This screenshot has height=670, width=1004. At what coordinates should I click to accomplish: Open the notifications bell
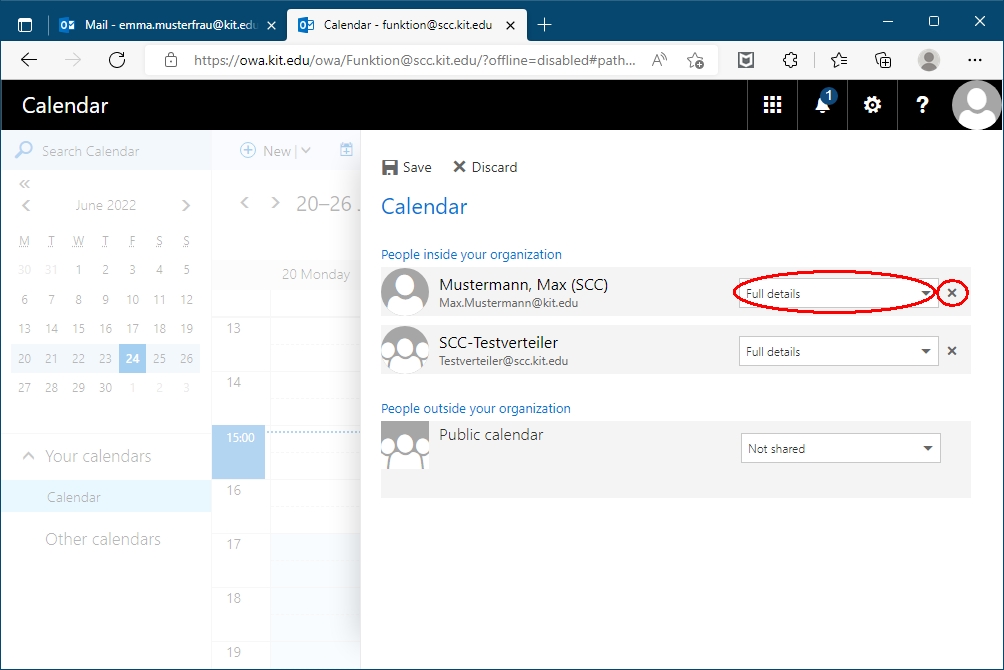[x=822, y=105]
